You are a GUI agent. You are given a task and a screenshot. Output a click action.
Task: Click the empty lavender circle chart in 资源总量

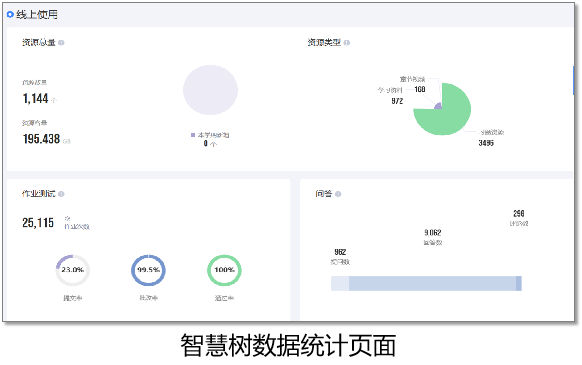[x=210, y=90]
